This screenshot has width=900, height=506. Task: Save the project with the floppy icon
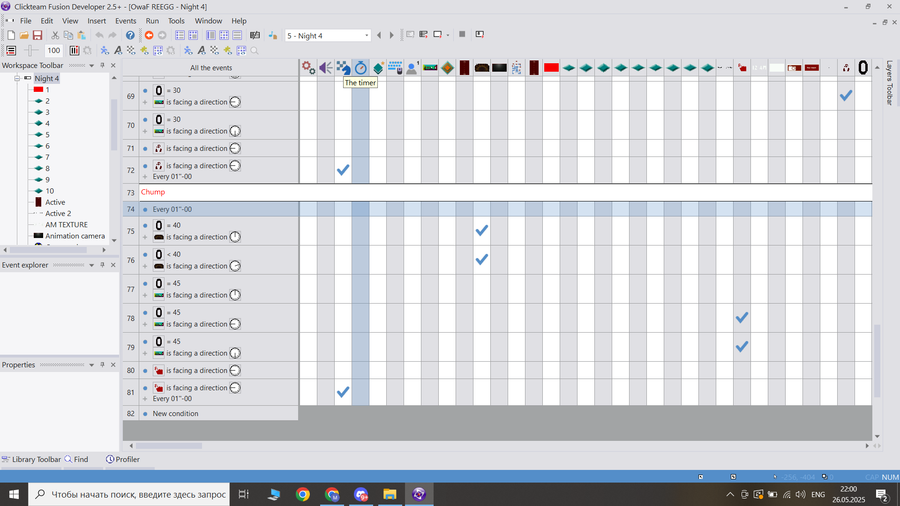(37, 36)
